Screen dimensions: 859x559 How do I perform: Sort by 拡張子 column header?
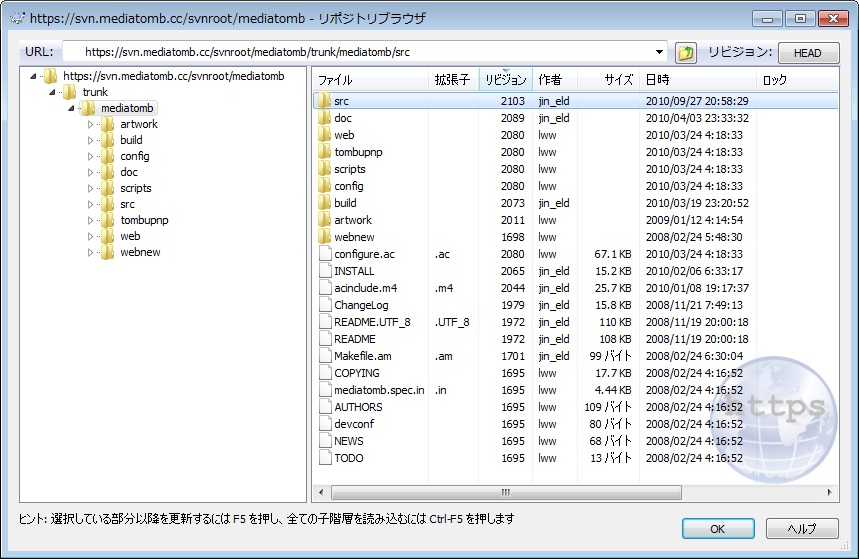point(453,80)
